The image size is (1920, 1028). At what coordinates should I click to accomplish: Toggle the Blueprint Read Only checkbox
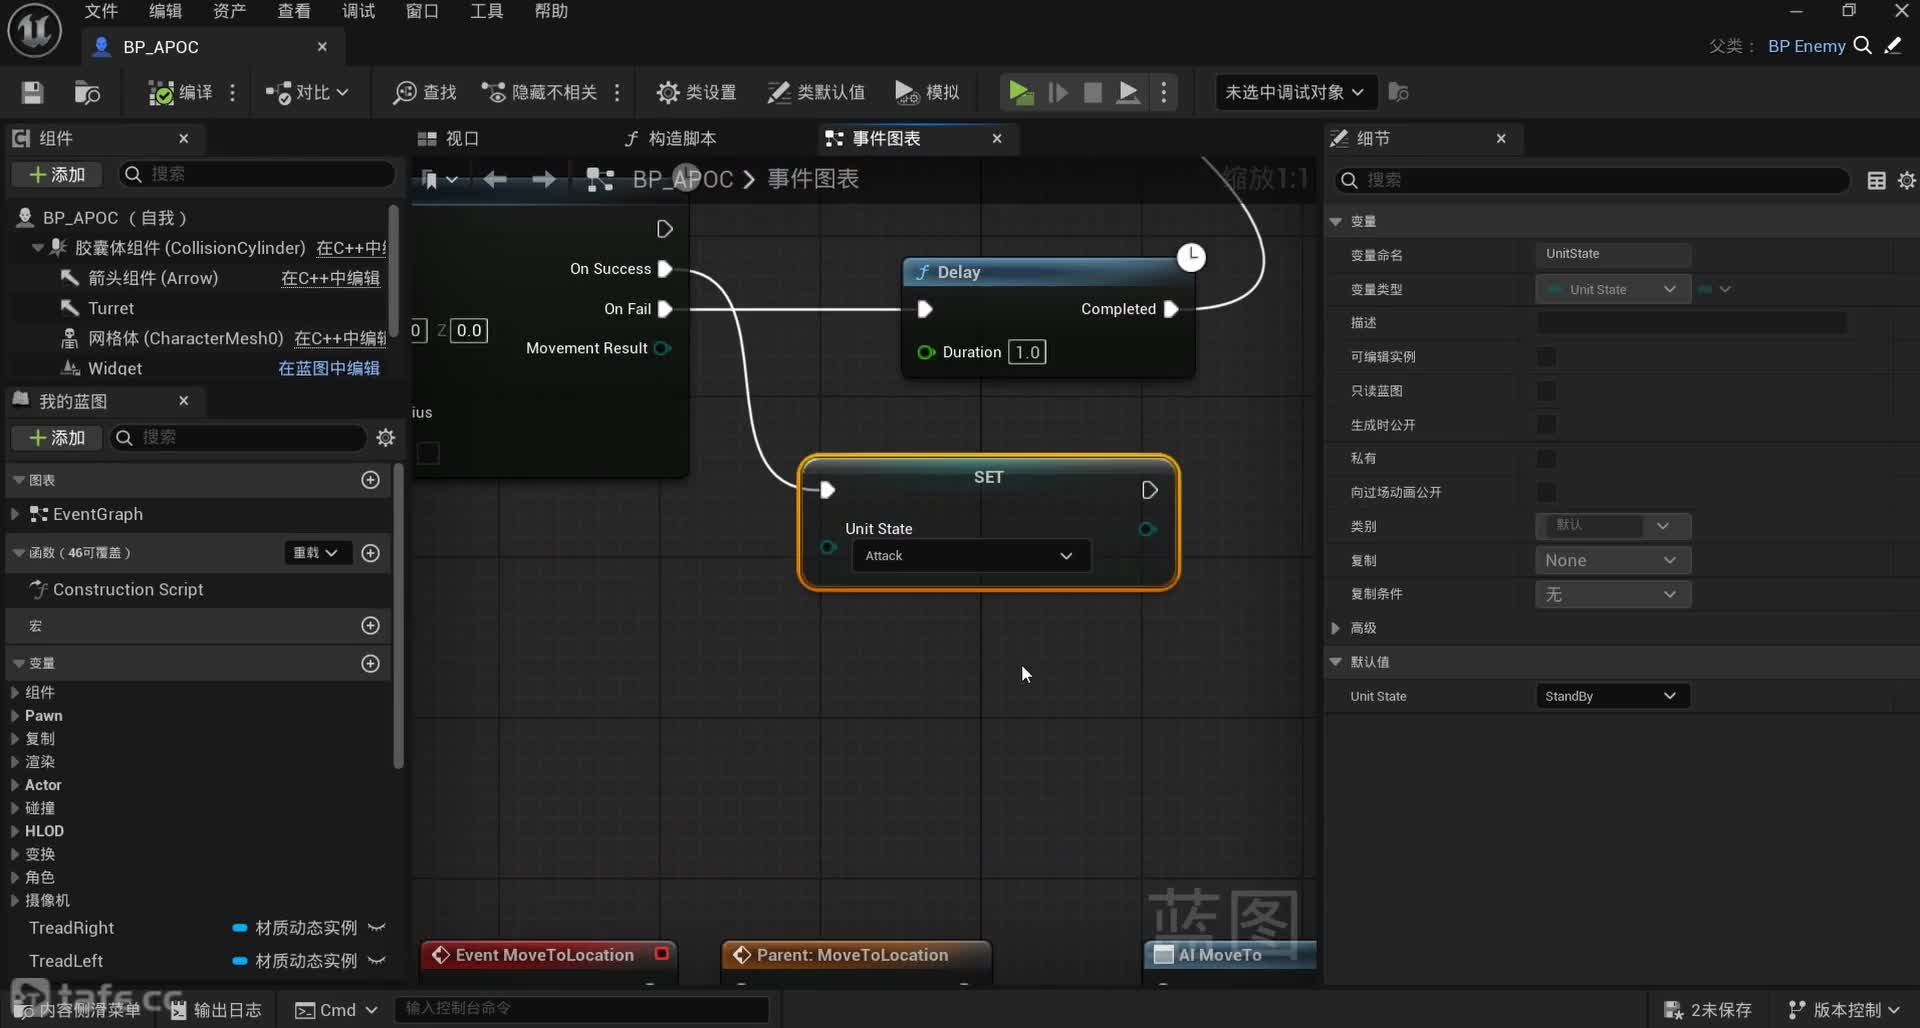(x=1546, y=391)
